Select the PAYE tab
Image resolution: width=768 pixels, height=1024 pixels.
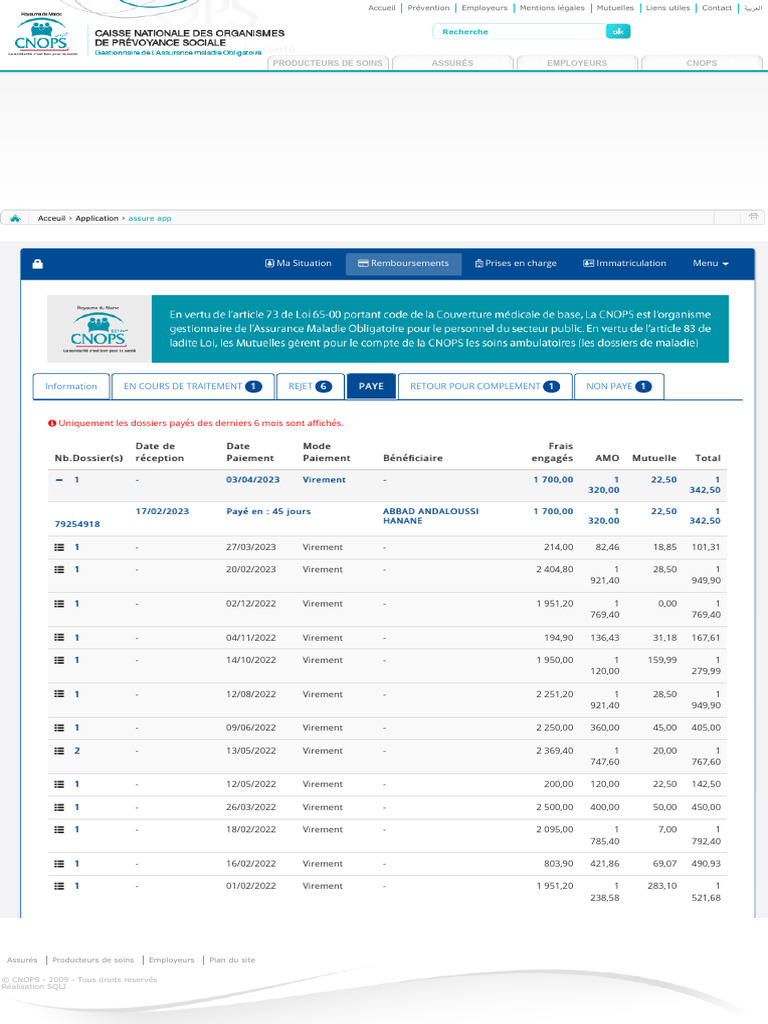[x=371, y=386]
